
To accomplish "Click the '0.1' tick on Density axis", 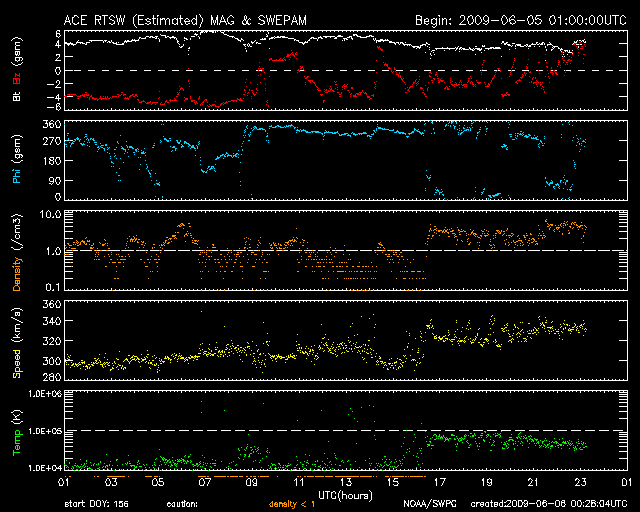I will click(x=53, y=287).
